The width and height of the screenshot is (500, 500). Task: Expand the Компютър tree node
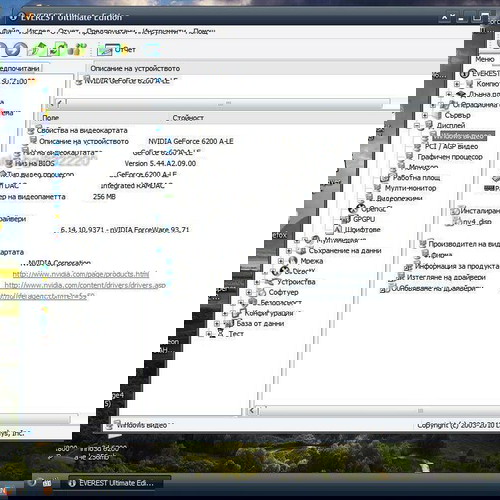(x=457, y=84)
